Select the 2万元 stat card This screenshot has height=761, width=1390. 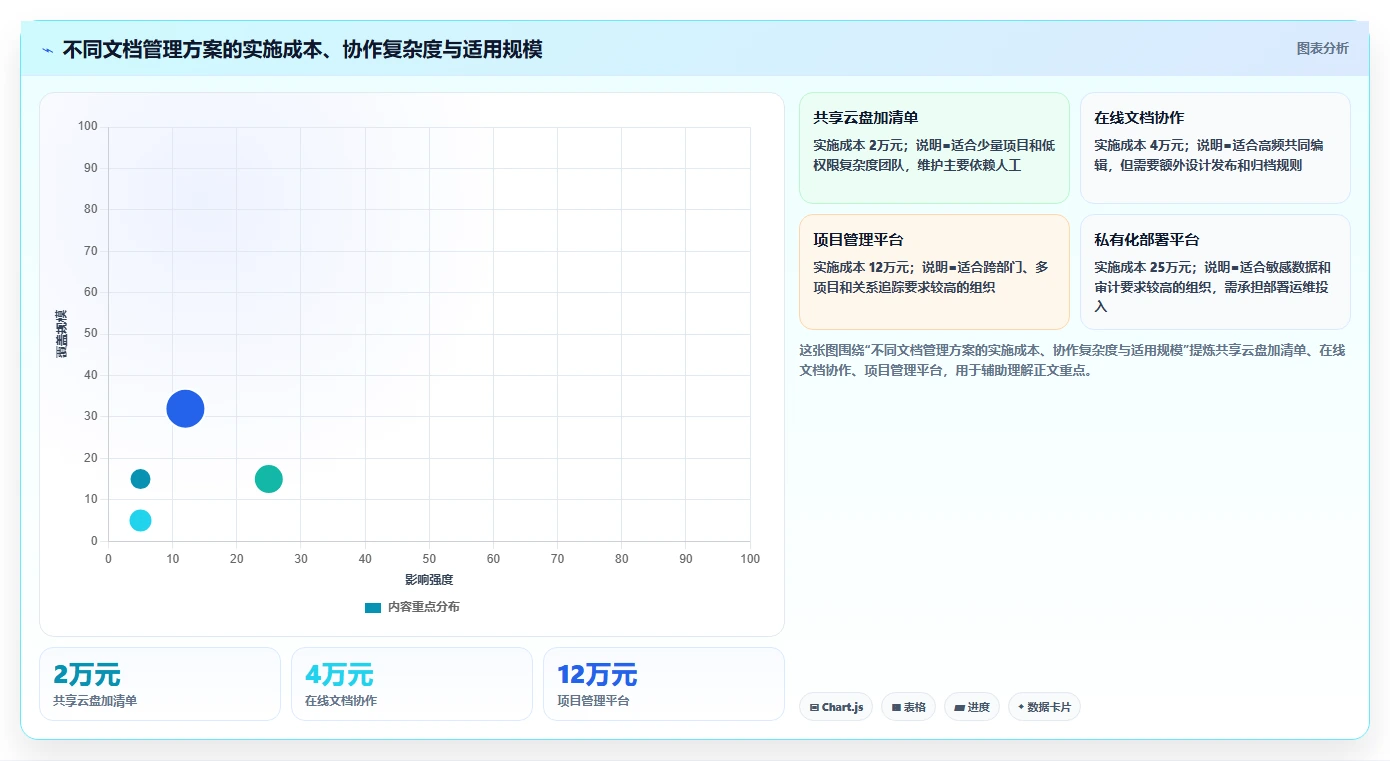tap(160, 684)
